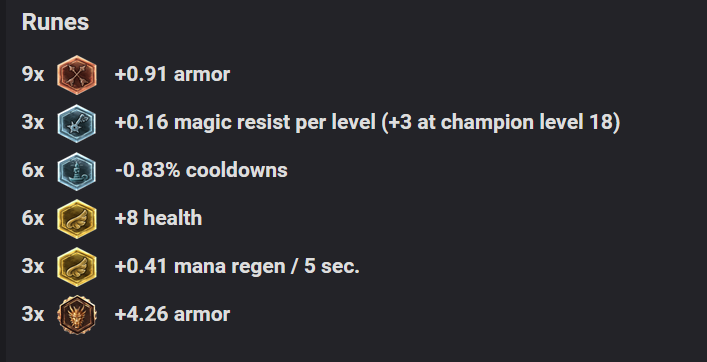The image size is (707, 362).
Task: Click the red crossed-arrows armor rune icon
Action: [77, 75]
